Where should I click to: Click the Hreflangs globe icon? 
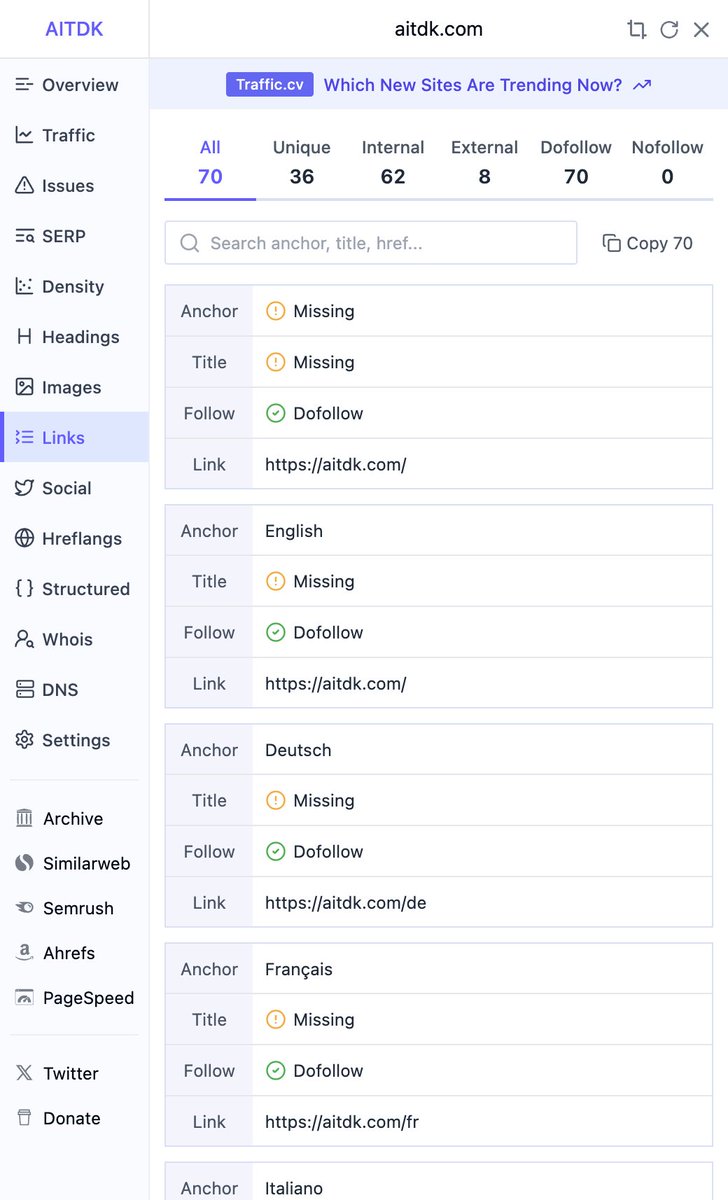point(24,538)
